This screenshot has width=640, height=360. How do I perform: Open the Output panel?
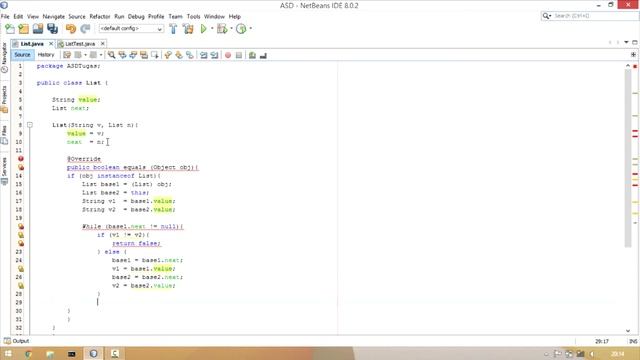(x=17, y=341)
